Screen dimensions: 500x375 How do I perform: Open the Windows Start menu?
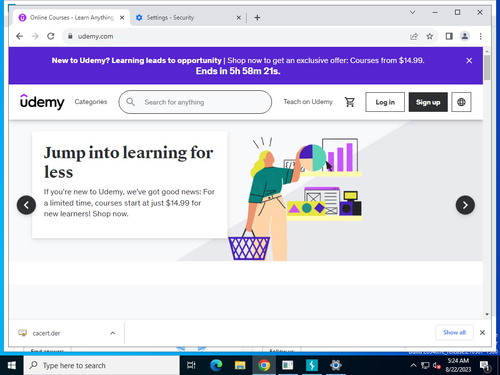click(x=12, y=365)
